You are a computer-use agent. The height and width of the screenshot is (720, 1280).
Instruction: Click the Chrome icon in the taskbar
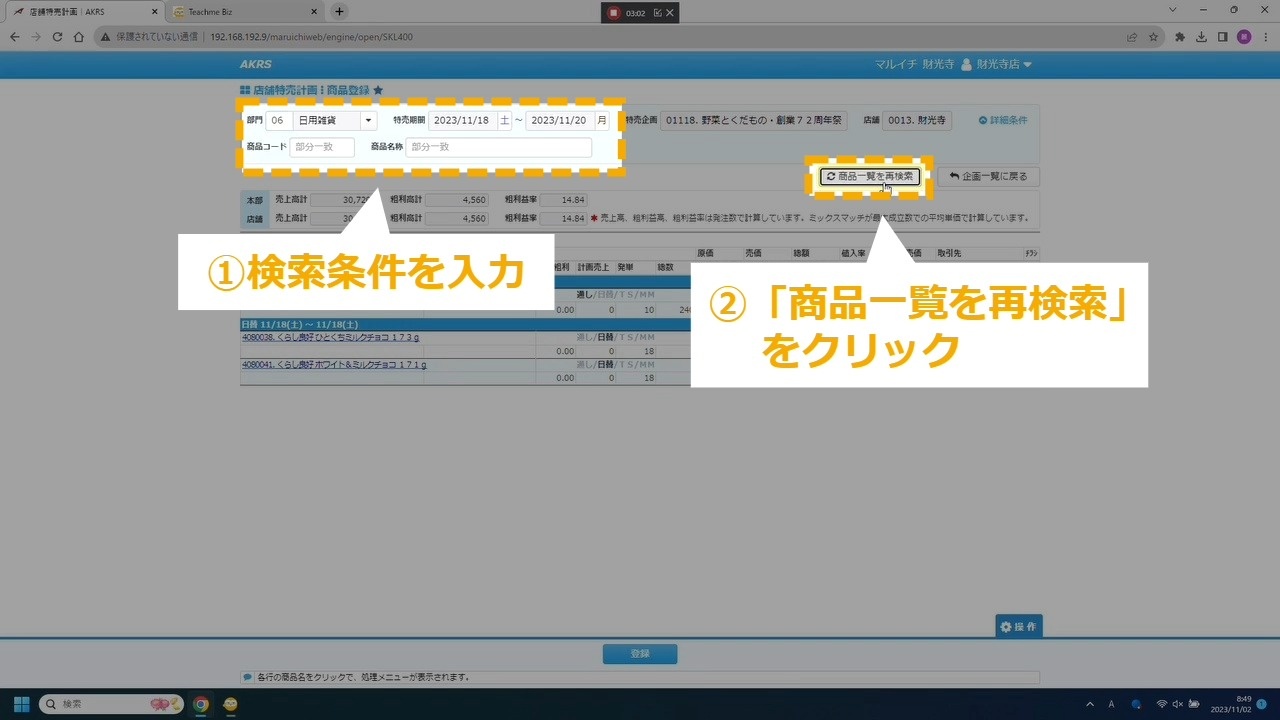[x=201, y=704]
